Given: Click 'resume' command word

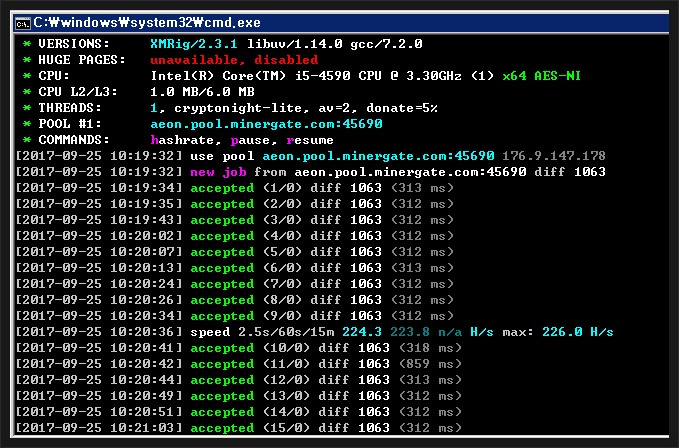Looking at the screenshot, I should [310, 140].
